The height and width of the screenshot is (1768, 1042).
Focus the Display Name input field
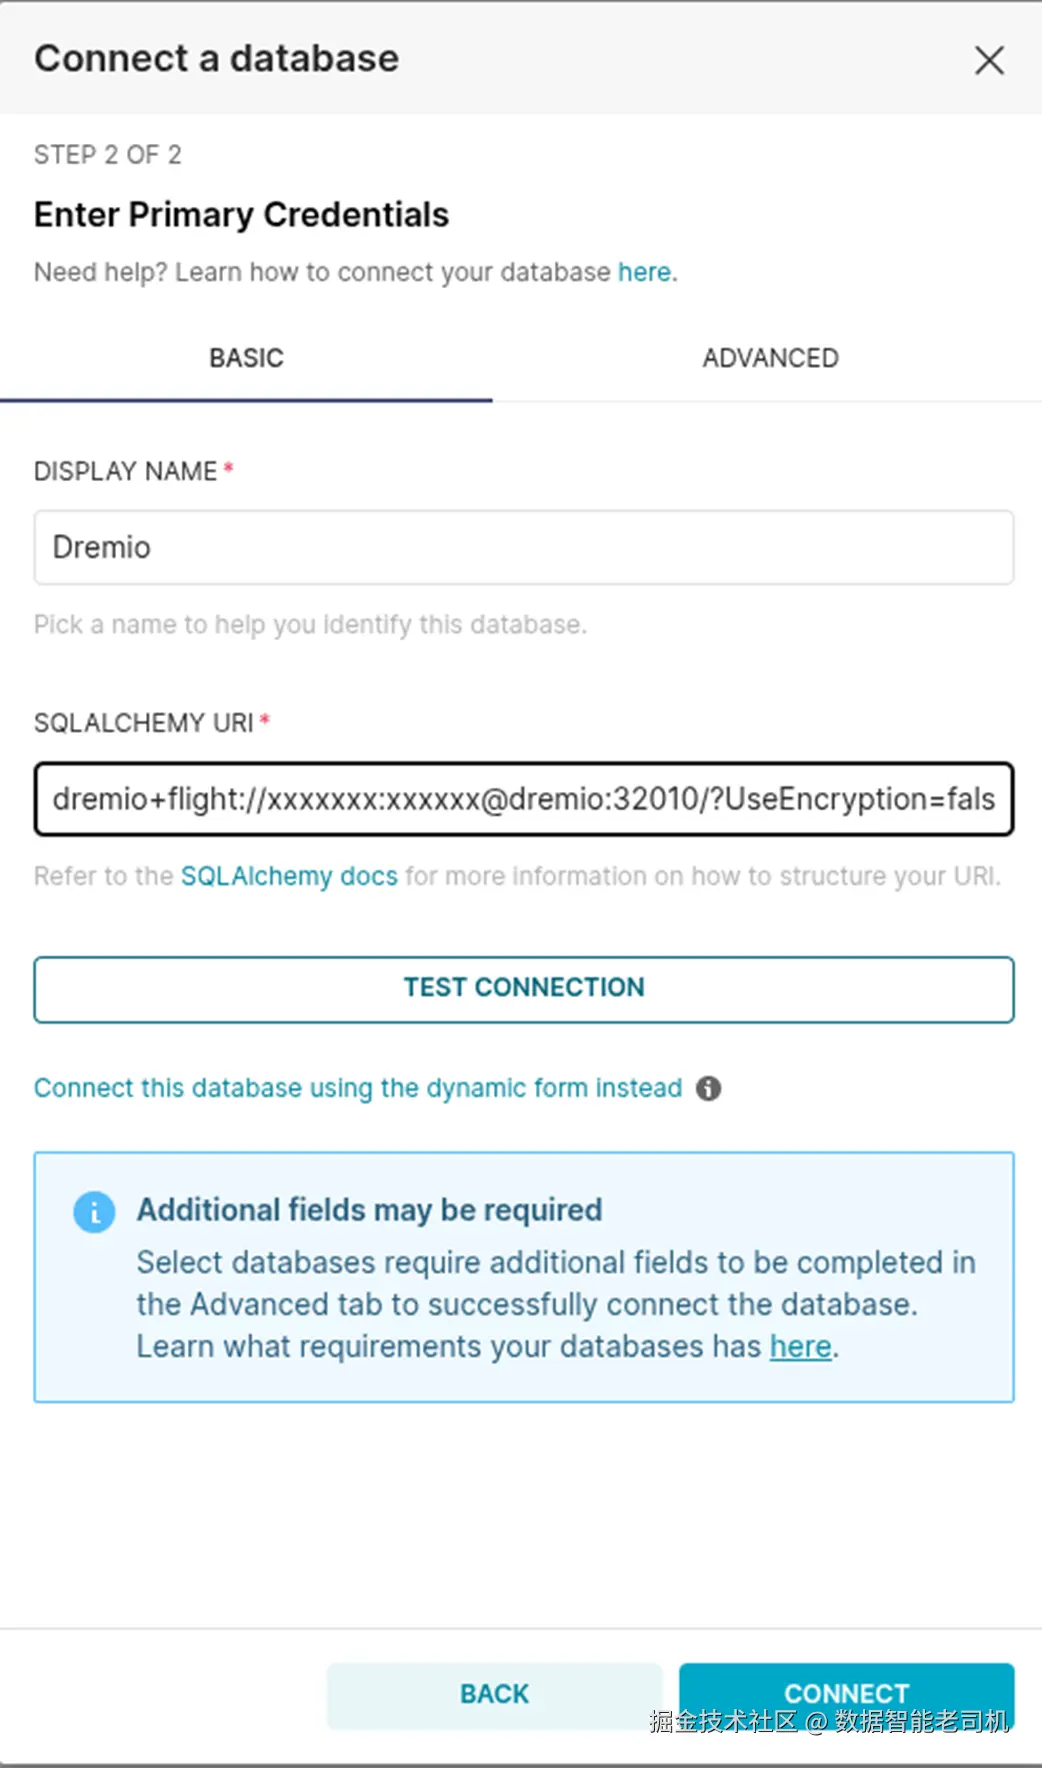pos(523,547)
